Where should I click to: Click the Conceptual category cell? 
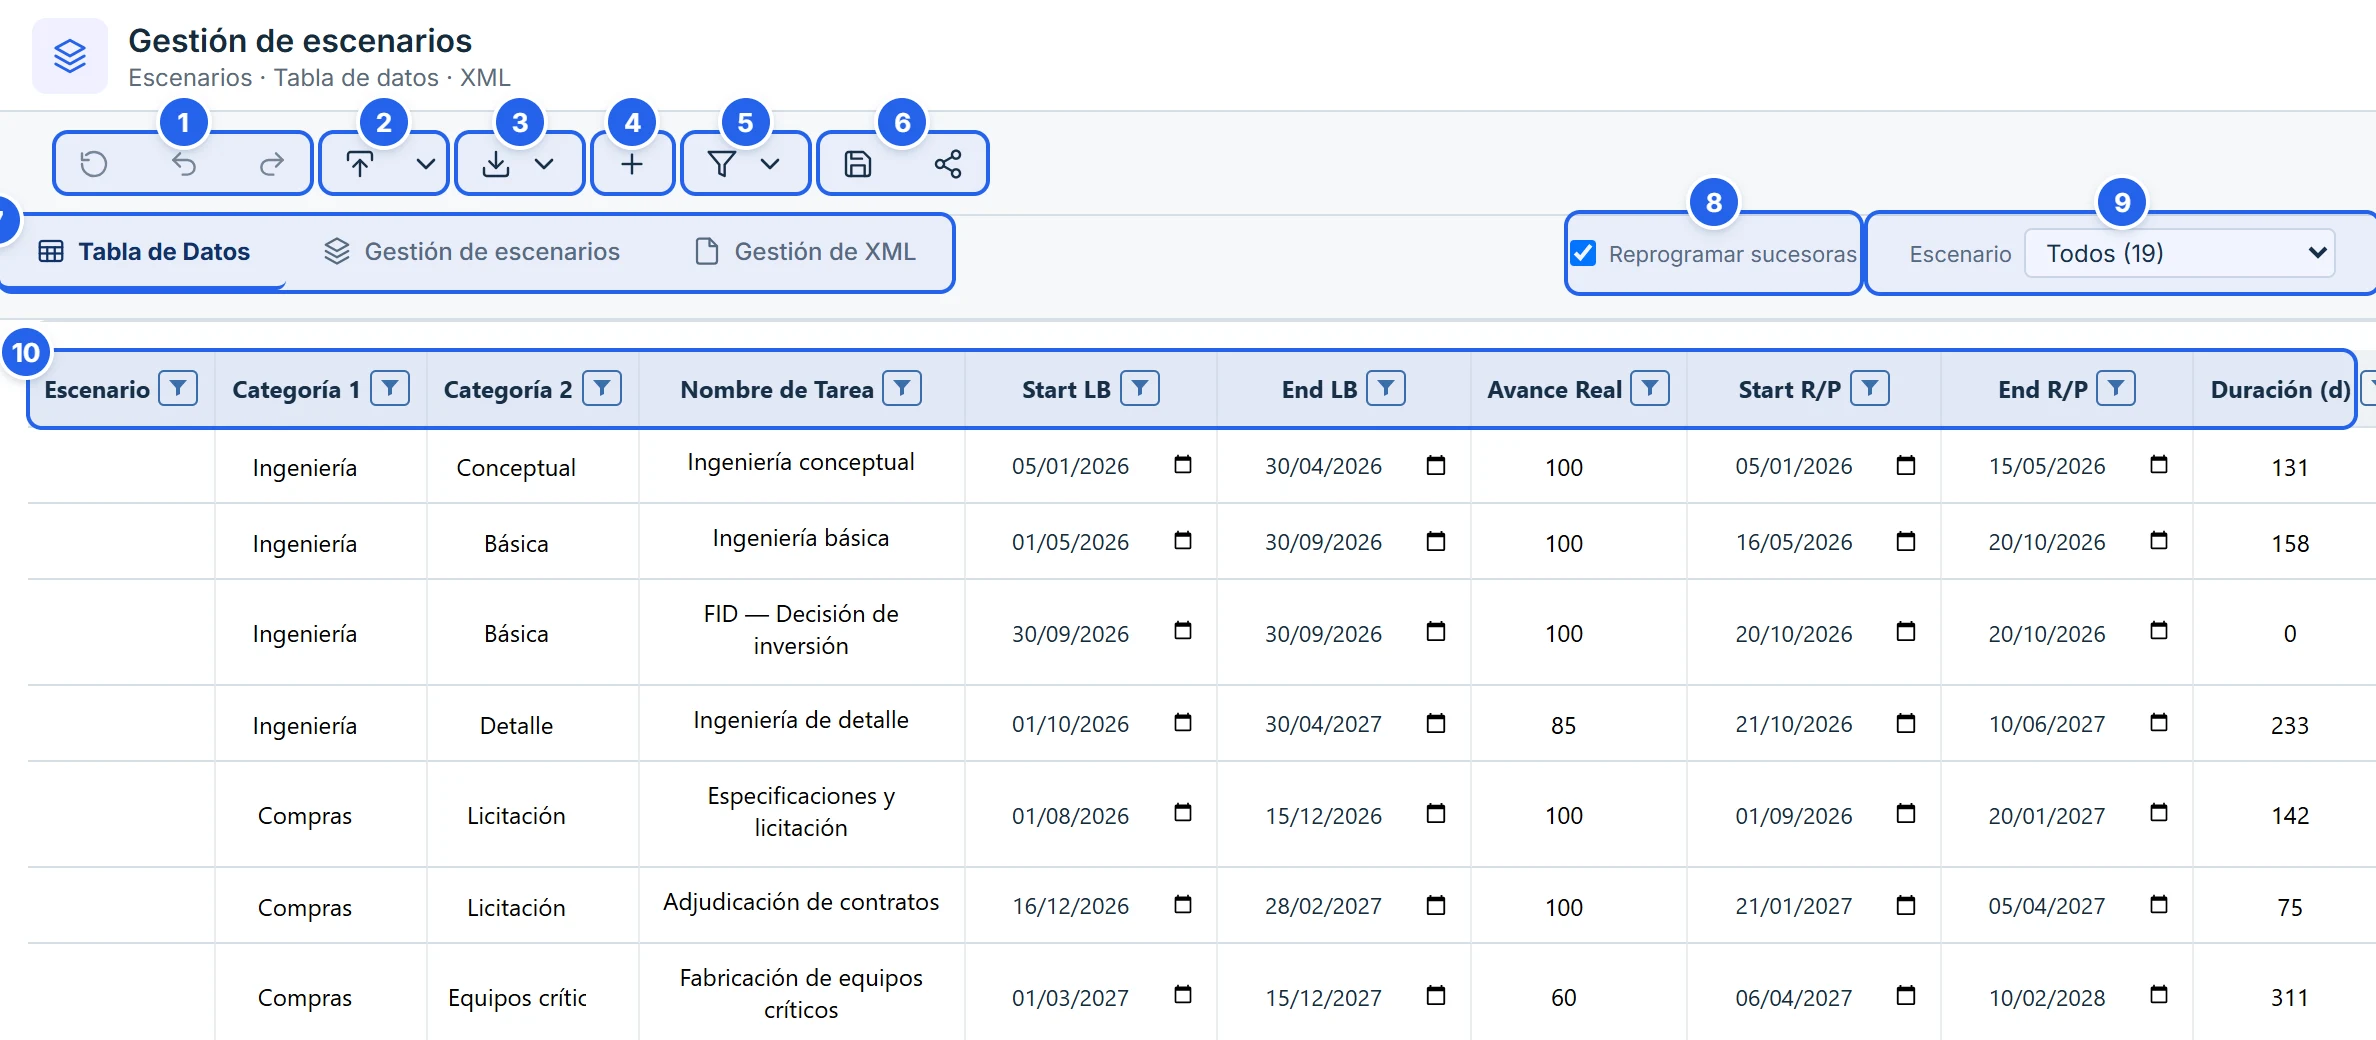[x=516, y=468]
